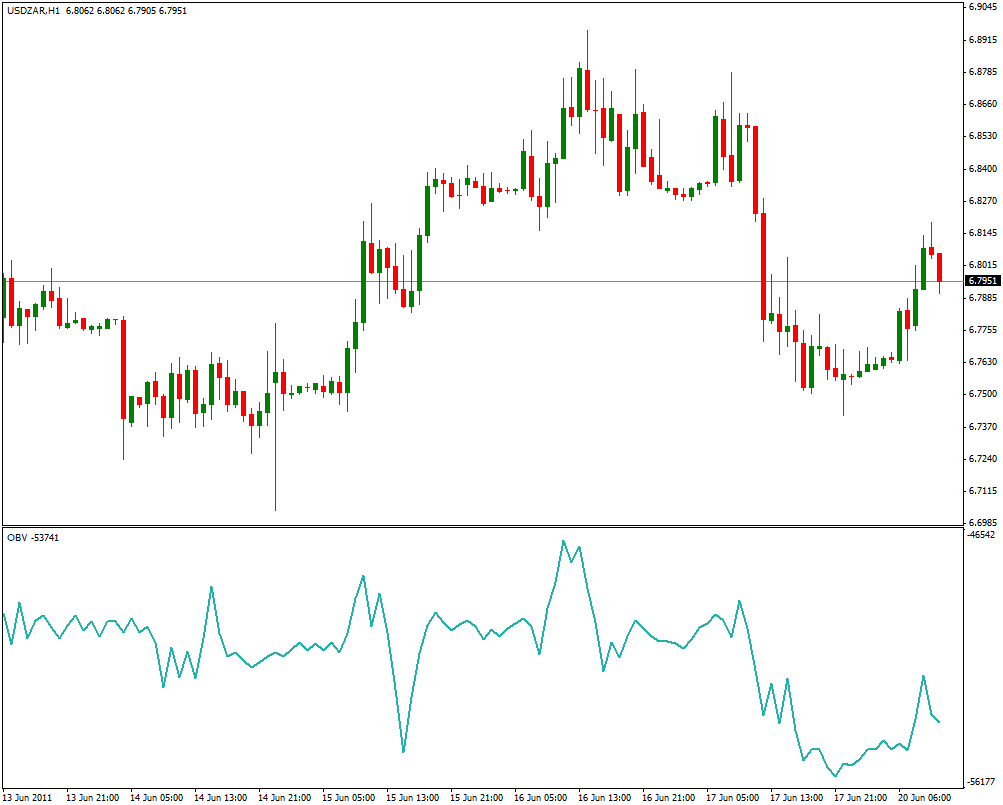1003x805 pixels.
Task: Click the 15 Jun 21:00 time label
Action: [x=477, y=797]
